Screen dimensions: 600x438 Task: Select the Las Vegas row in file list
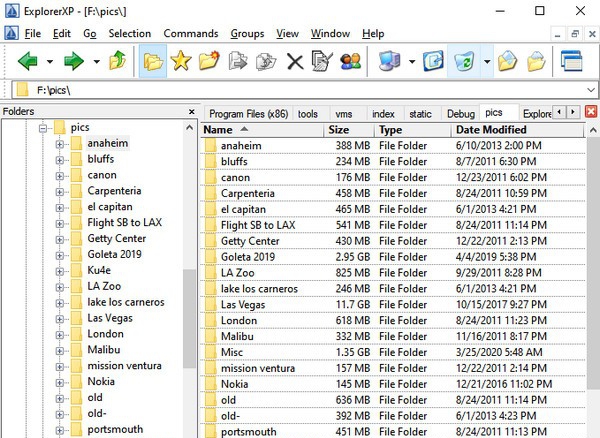coord(393,304)
